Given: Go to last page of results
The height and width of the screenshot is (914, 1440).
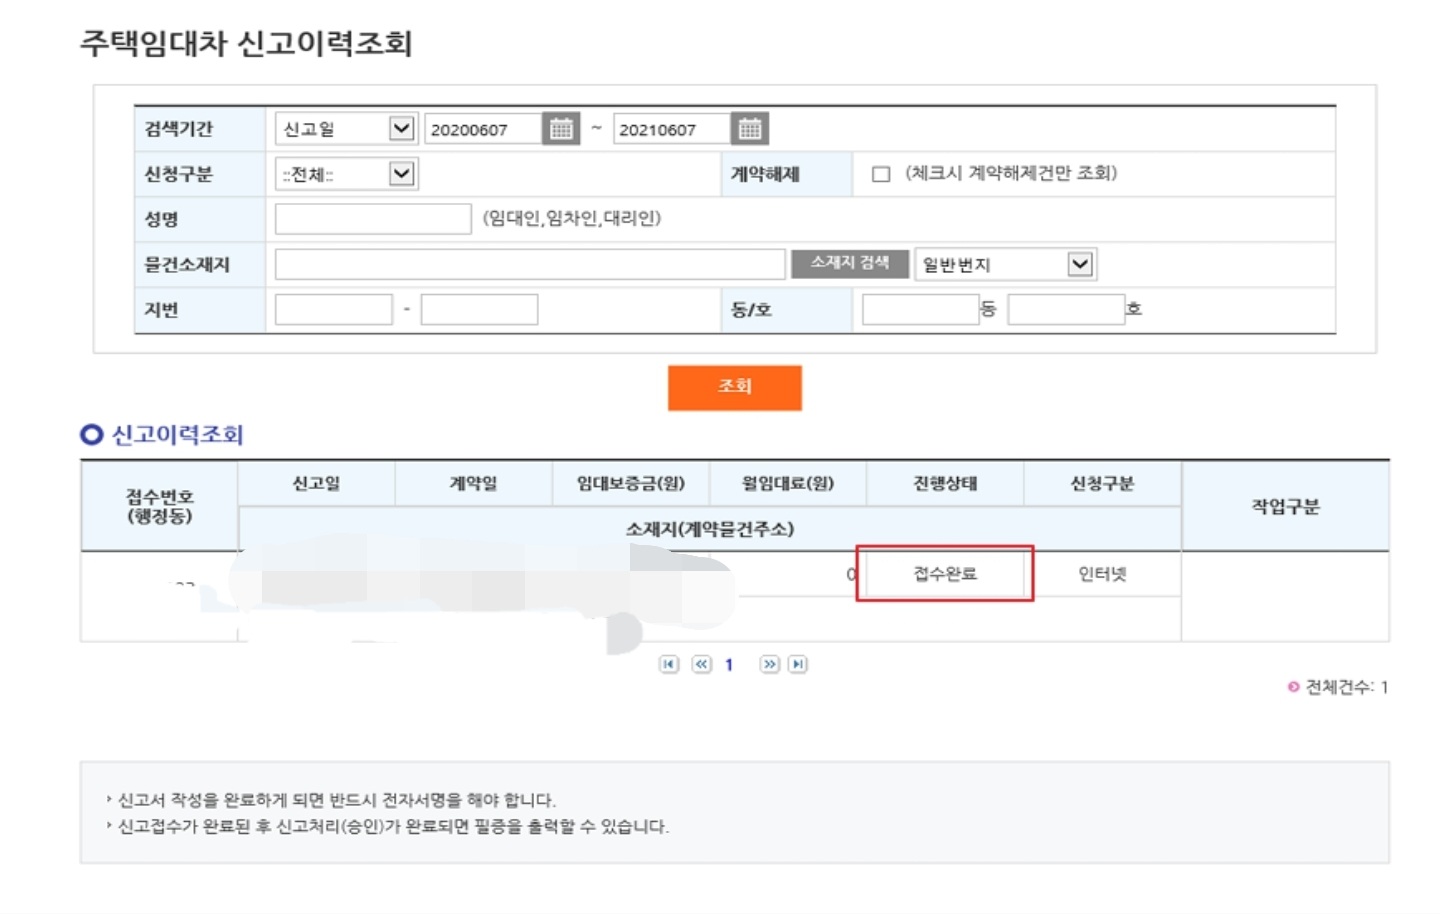Looking at the screenshot, I should [797, 664].
